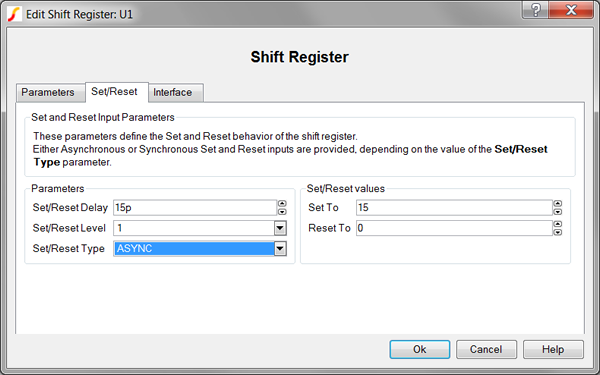Viewport: 600px width, 375px height.
Task: Increment the Reset To value
Action: tap(558, 224)
